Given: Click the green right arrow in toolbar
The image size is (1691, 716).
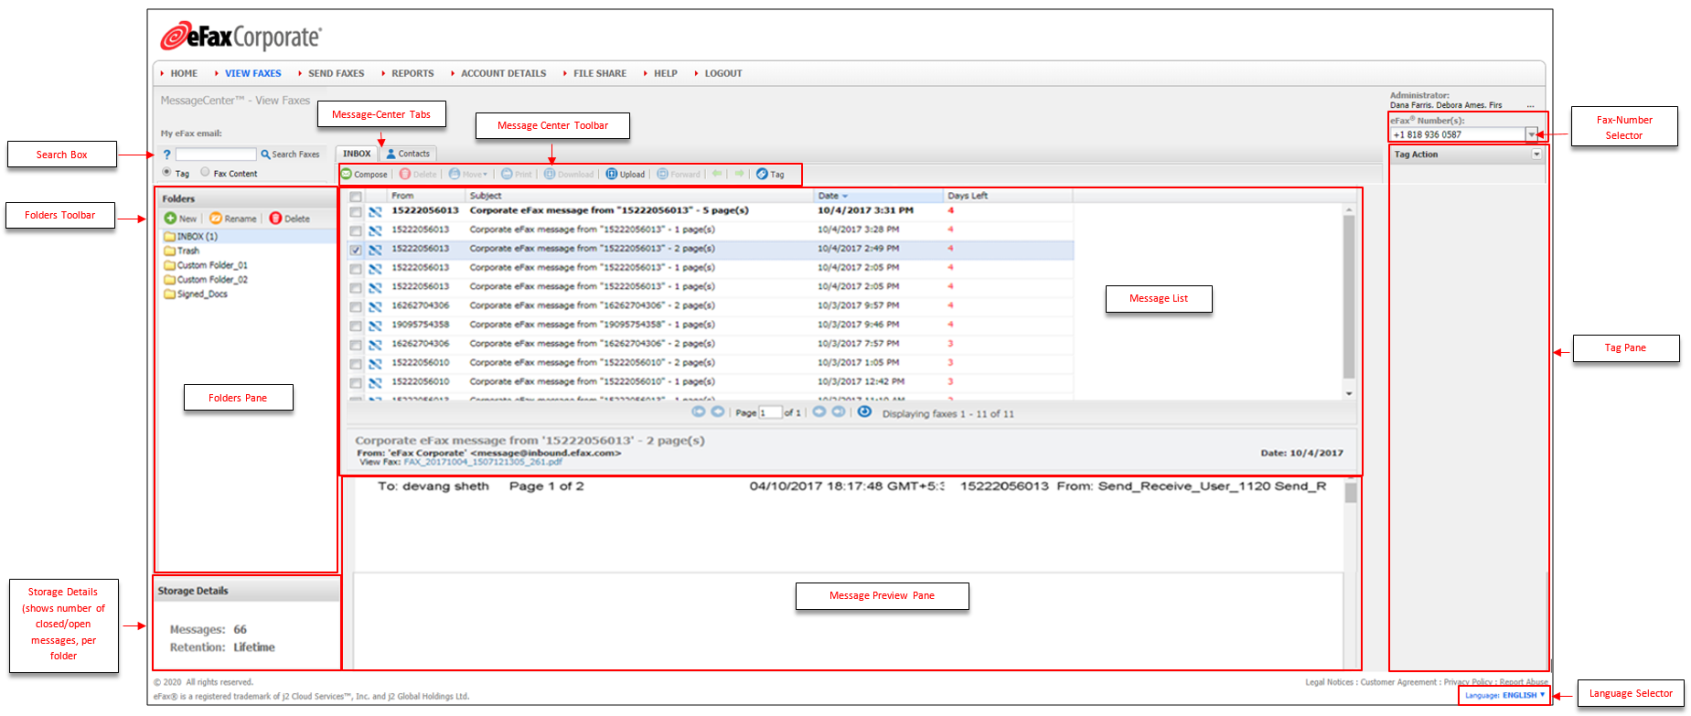Looking at the screenshot, I should [x=739, y=173].
